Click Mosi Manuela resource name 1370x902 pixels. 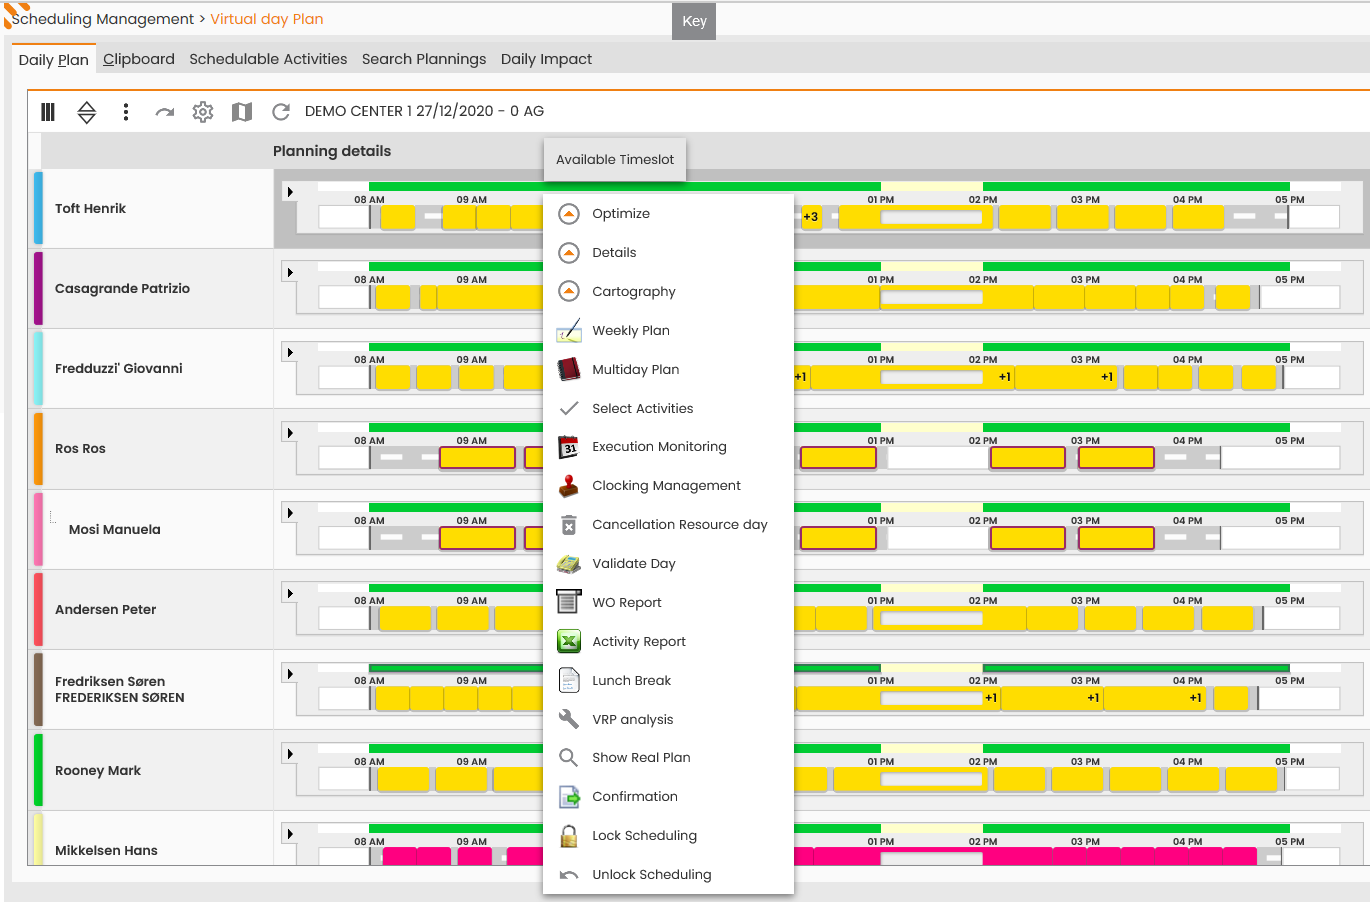pos(115,530)
